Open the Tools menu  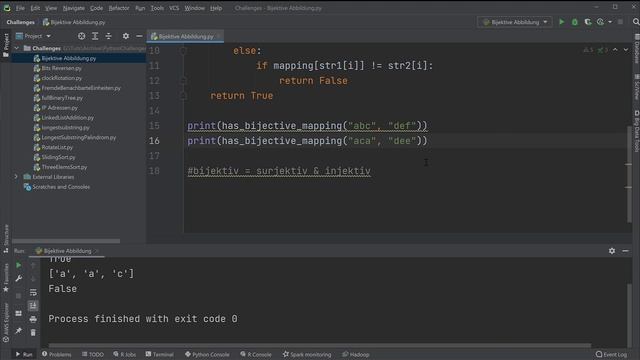157,8
